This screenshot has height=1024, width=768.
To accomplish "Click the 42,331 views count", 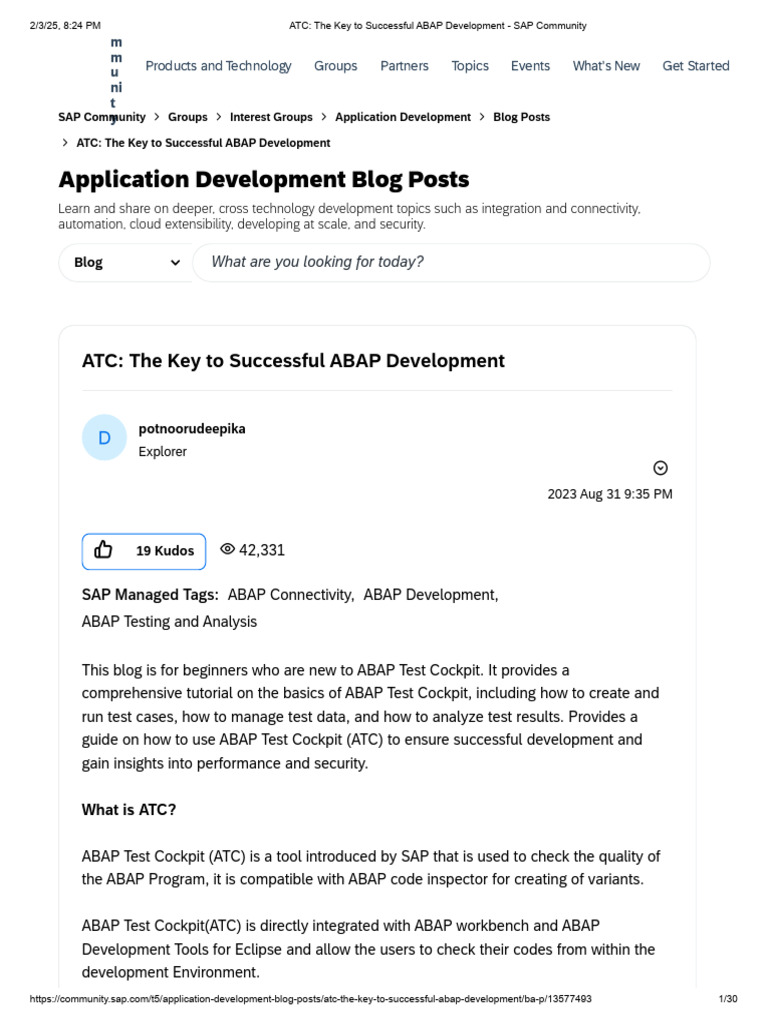I will tap(262, 550).
